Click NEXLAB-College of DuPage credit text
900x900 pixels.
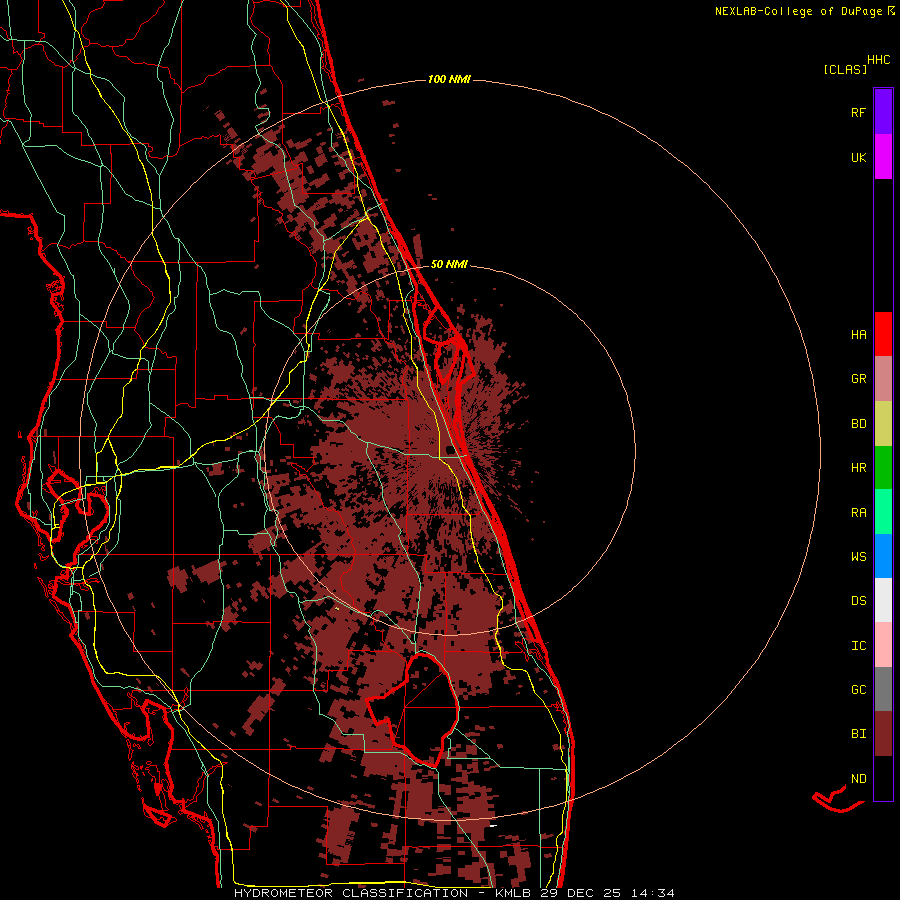point(798,11)
